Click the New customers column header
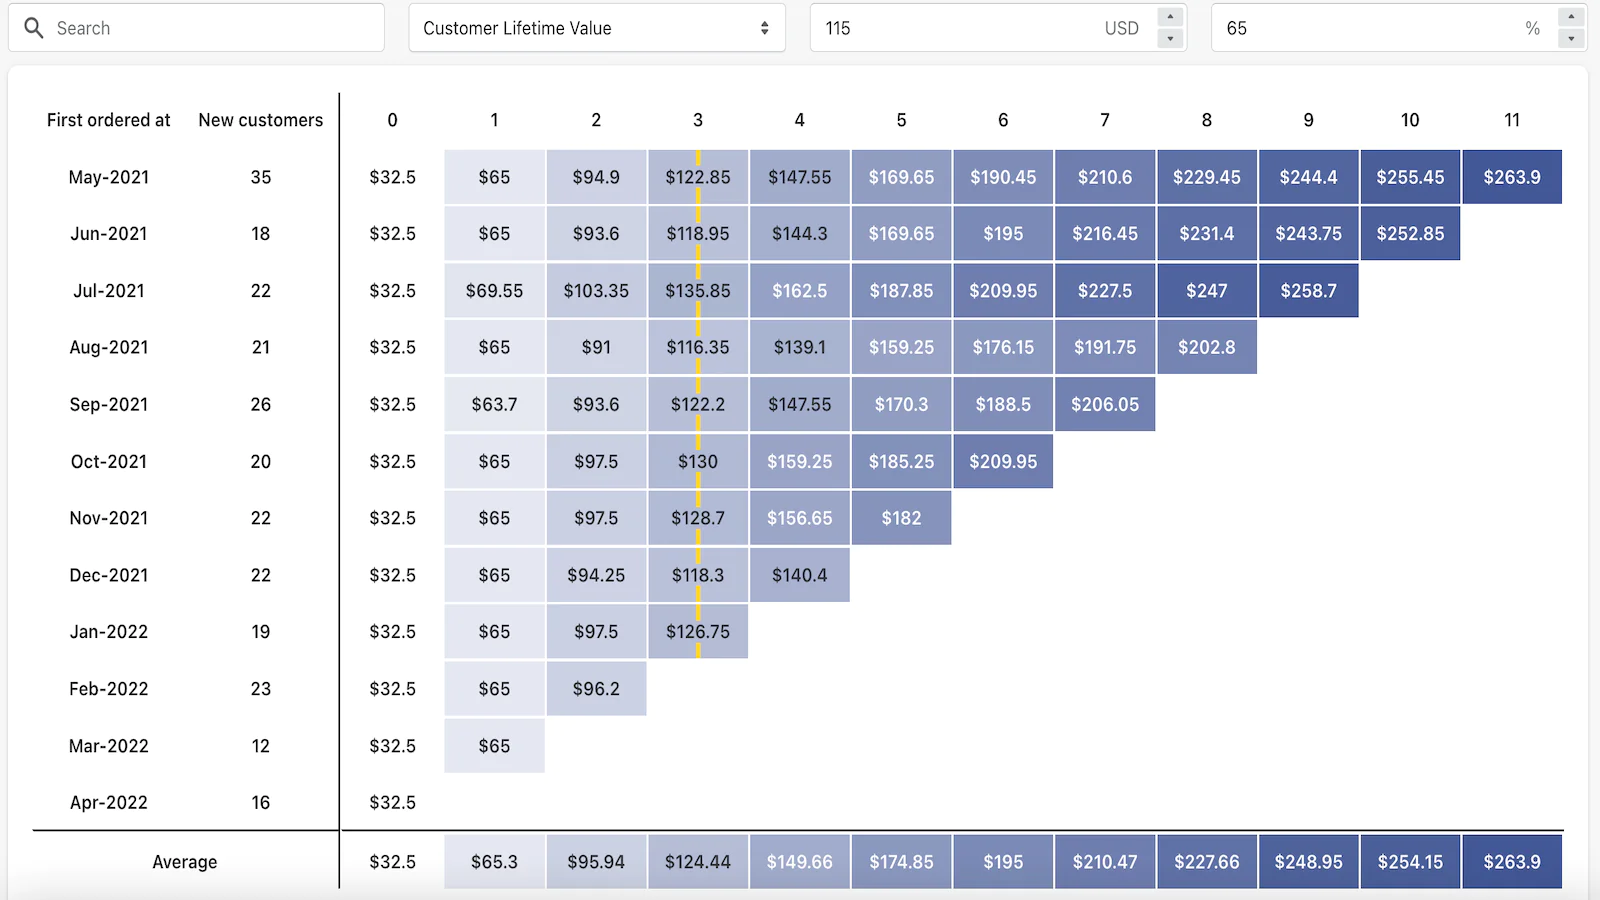Viewport: 1600px width, 900px height. click(x=260, y=120)
